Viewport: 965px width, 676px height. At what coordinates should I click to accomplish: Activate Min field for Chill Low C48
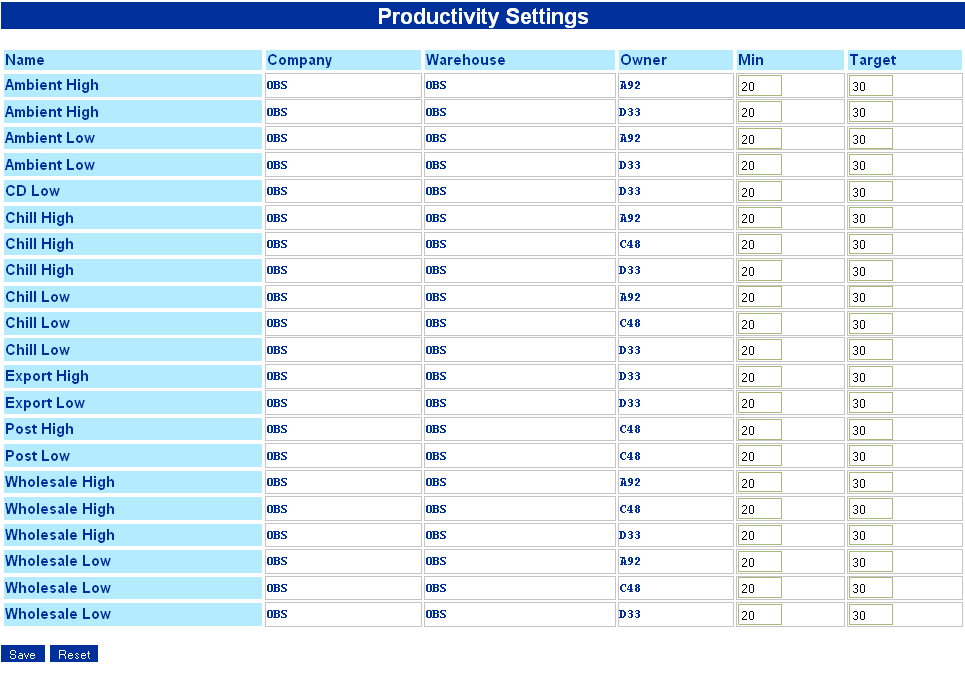pos(759,324)
